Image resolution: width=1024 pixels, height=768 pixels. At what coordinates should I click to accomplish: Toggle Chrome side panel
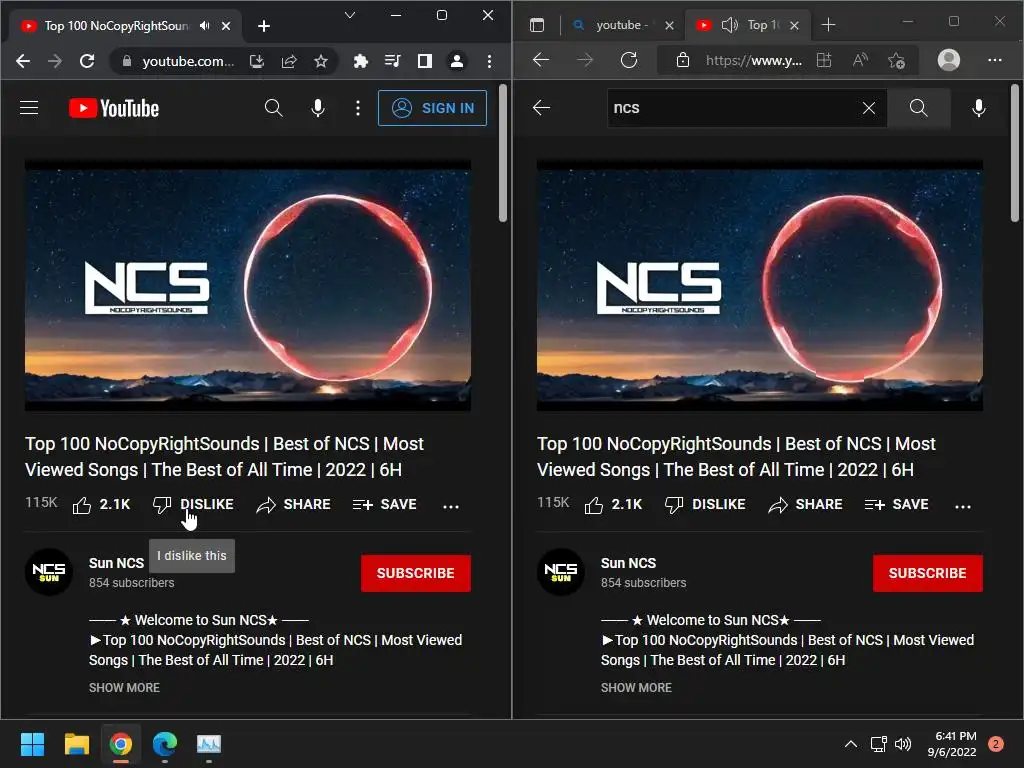(424, 61)
